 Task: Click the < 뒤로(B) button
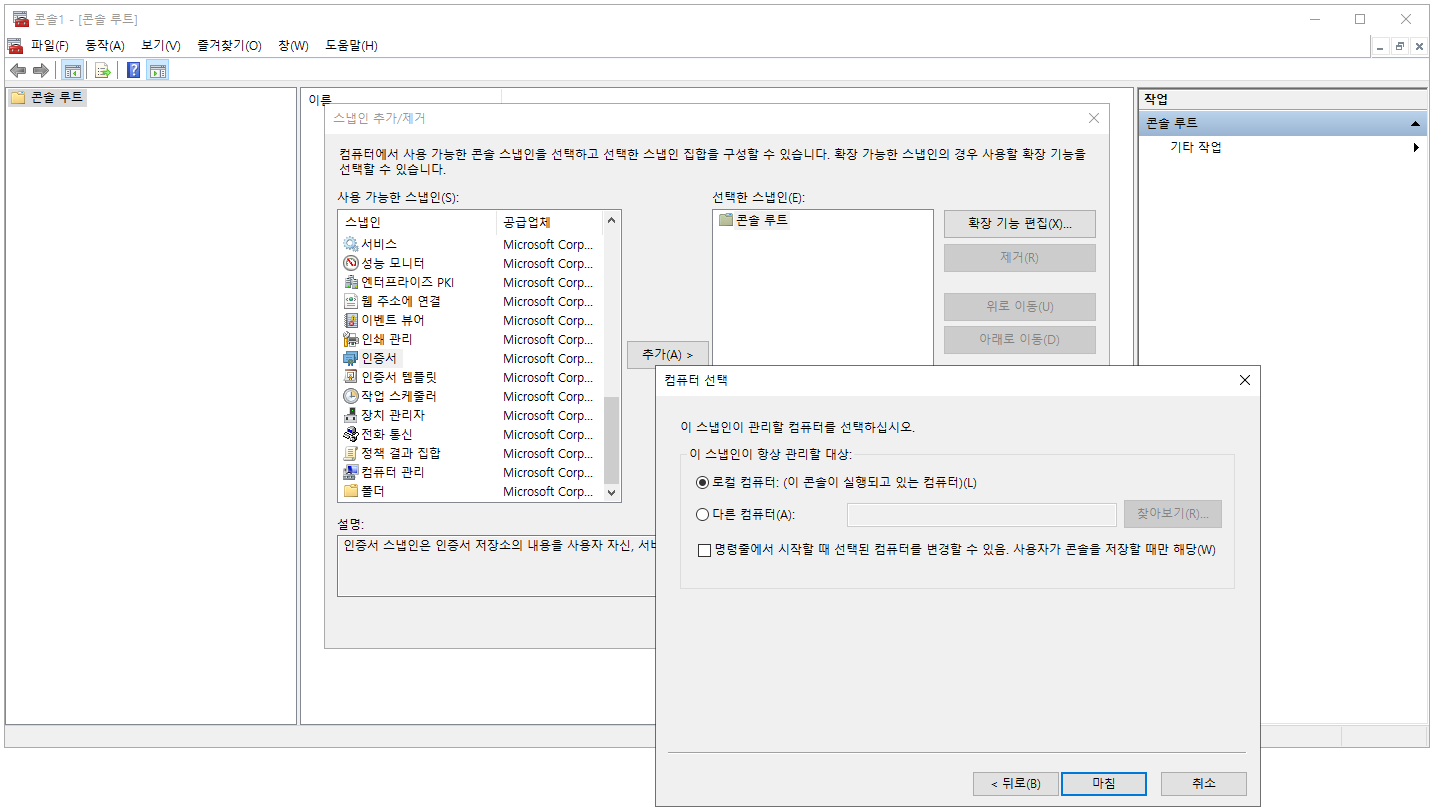point(1015,784)
